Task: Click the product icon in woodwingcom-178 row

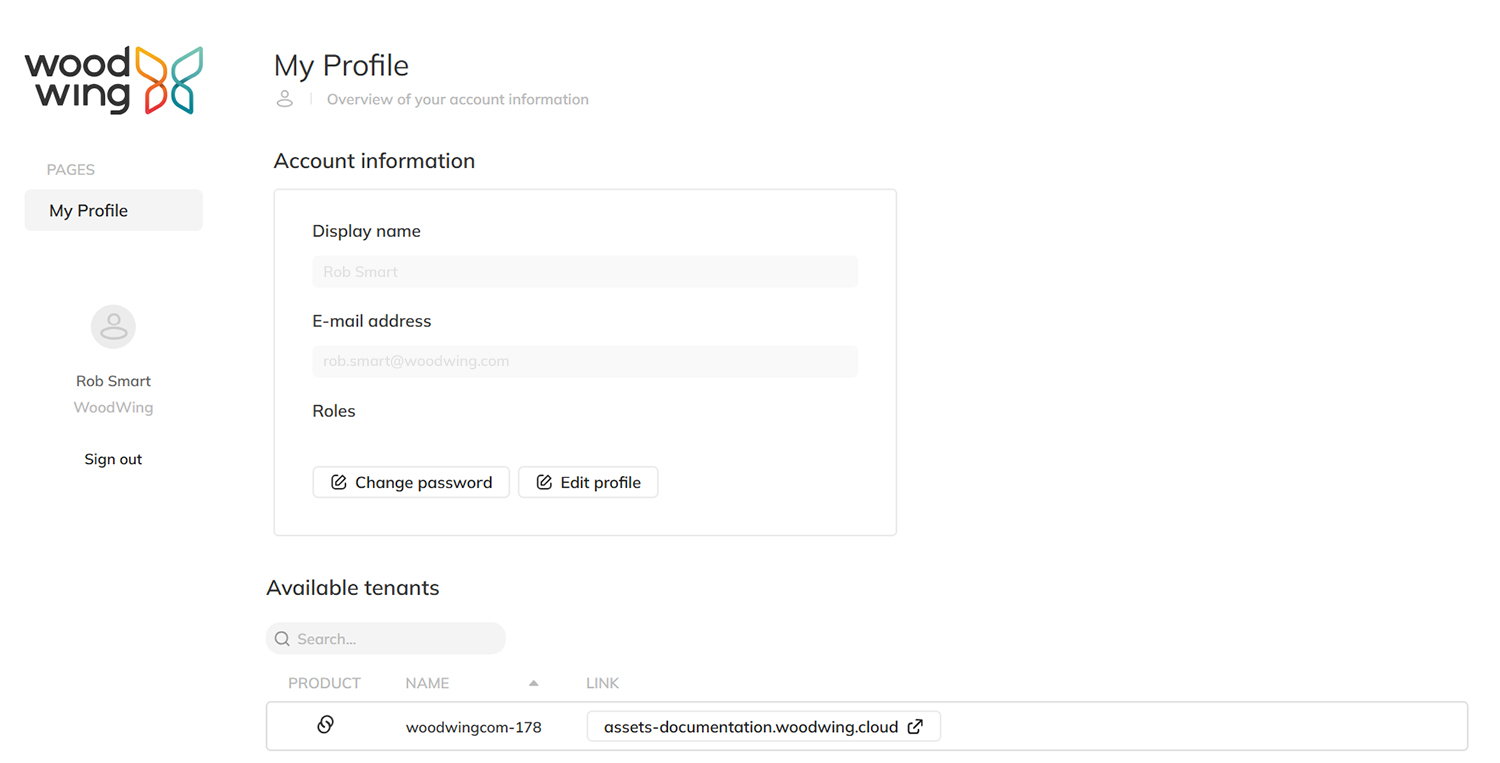Action: pos(325,725)
